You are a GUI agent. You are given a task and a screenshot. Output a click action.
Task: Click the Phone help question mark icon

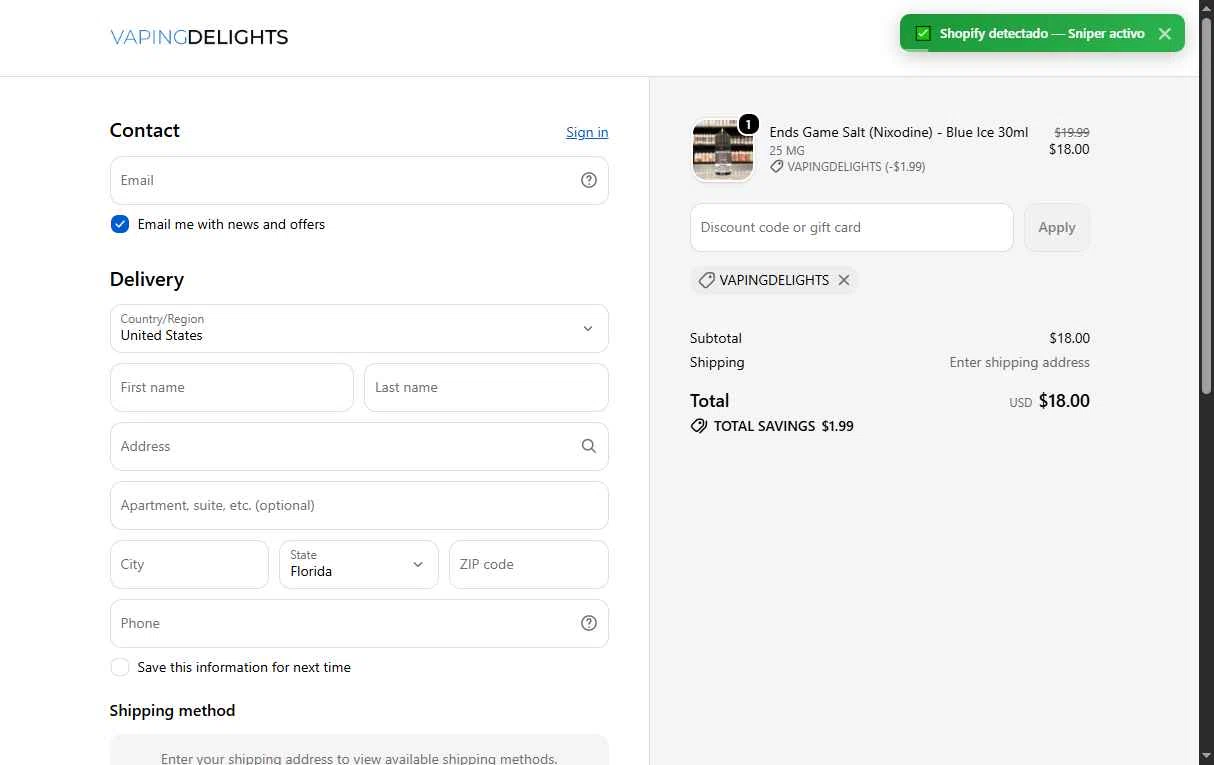click(x=589, y=623)
